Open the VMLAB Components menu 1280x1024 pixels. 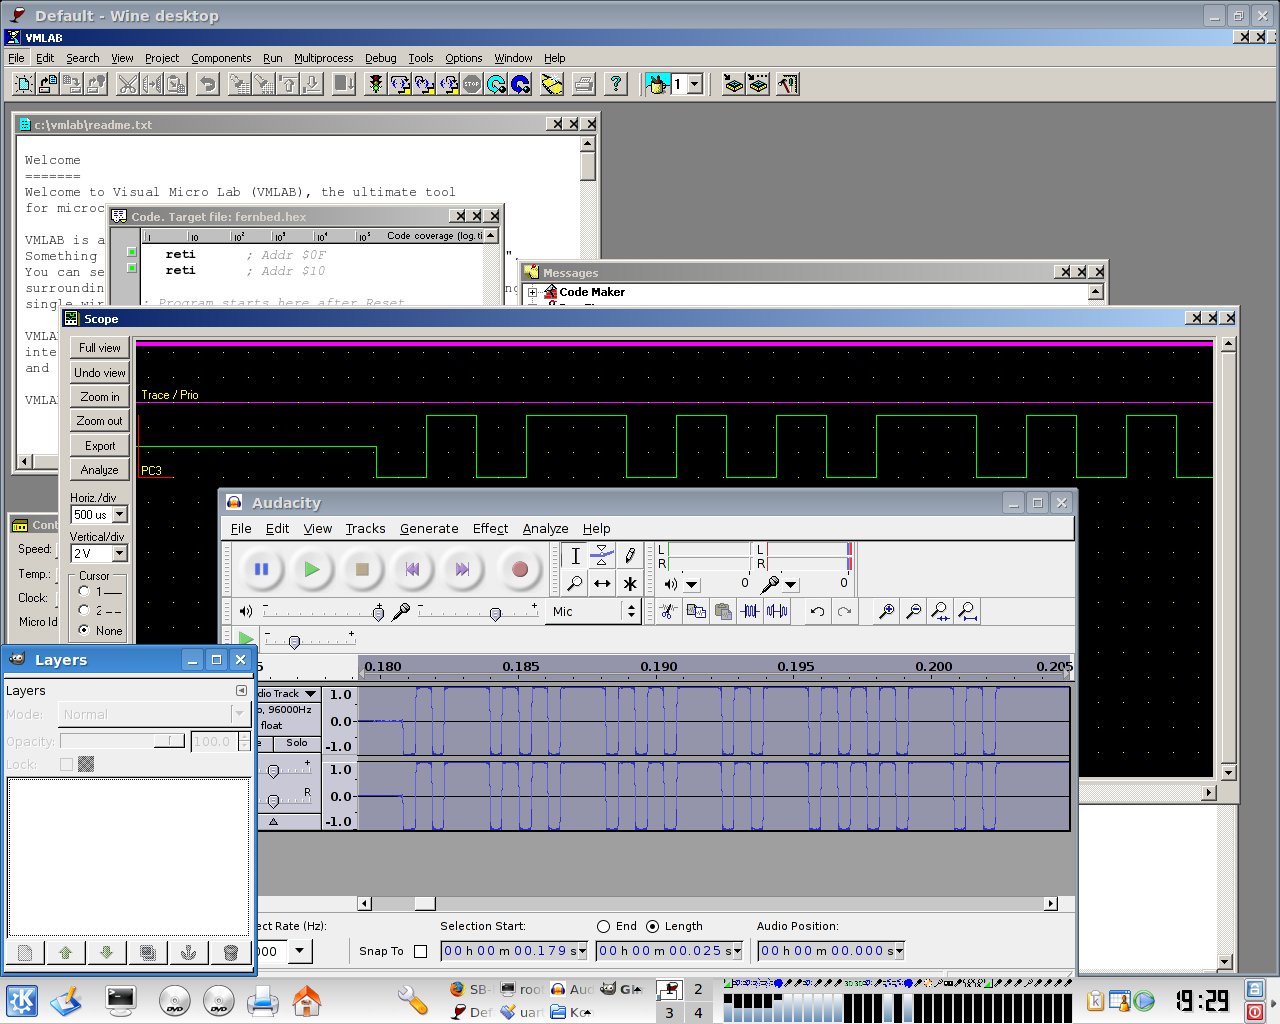point(221,58)
